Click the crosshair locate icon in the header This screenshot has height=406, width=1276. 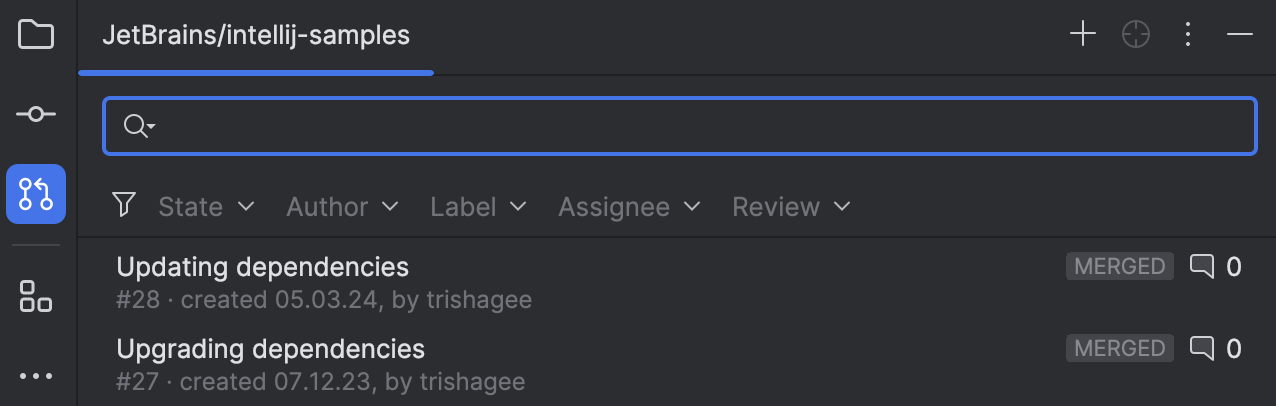click(1136, 35)
